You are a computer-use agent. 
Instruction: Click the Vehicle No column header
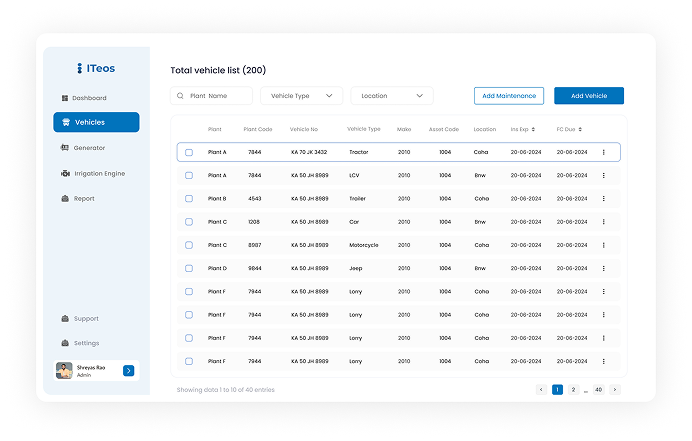304,129
